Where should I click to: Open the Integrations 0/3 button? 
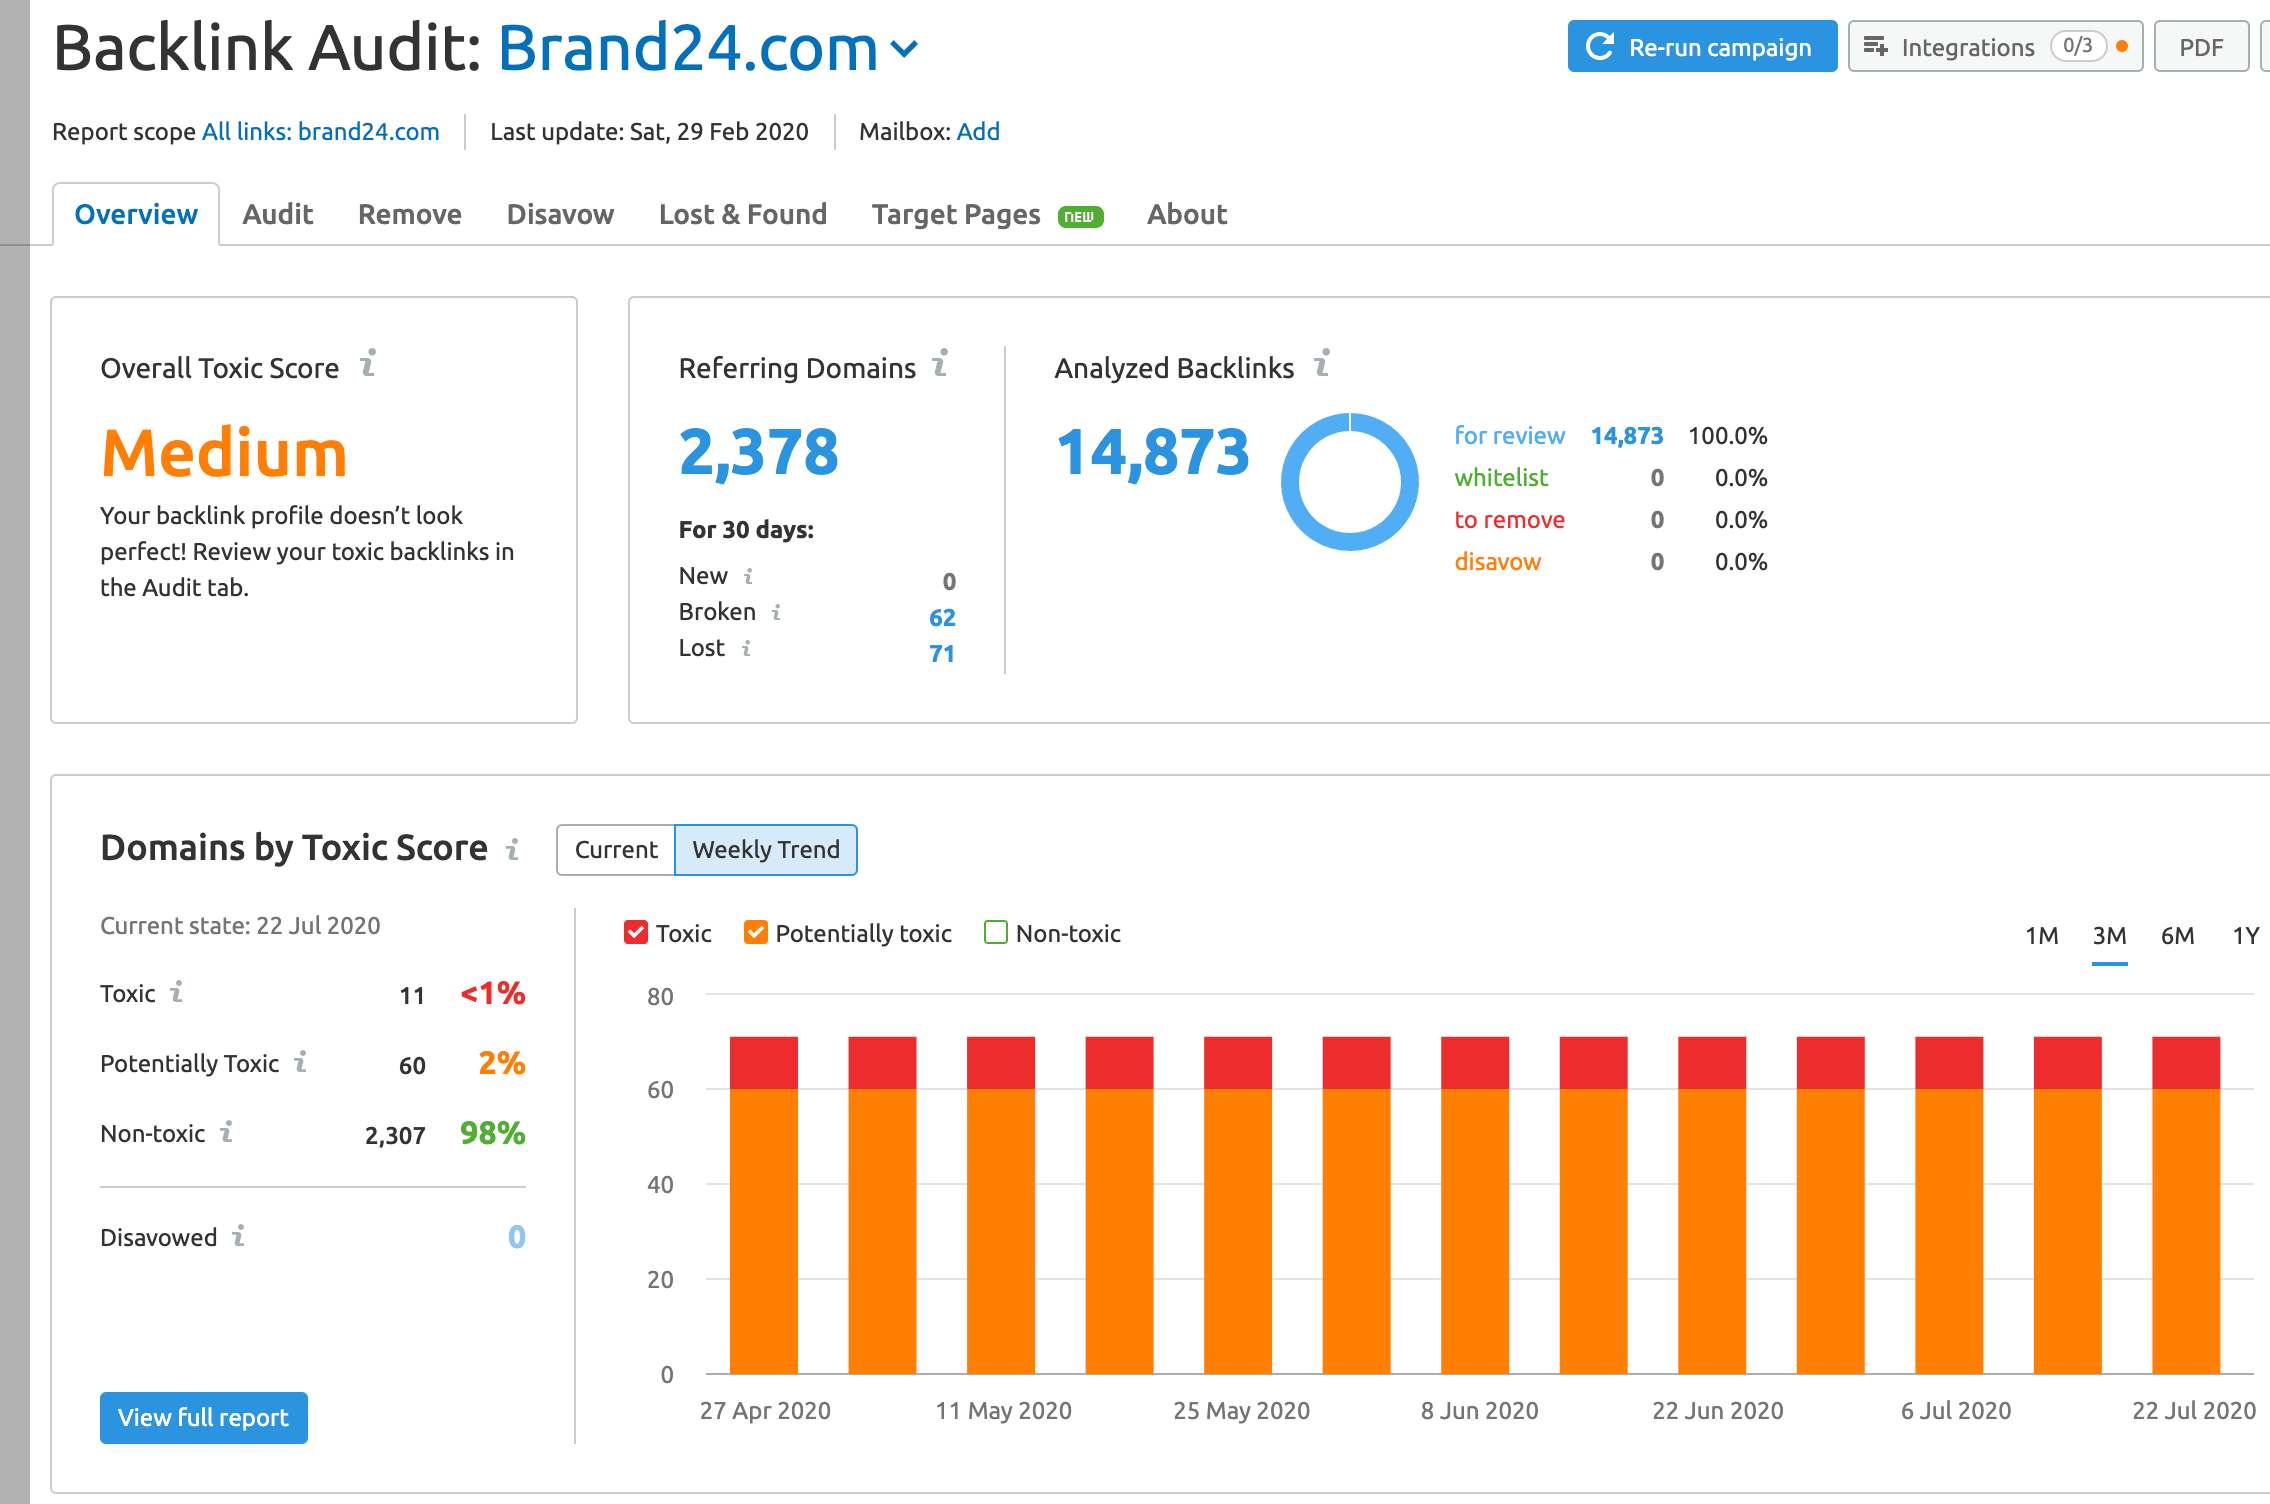pos(1995,46)
